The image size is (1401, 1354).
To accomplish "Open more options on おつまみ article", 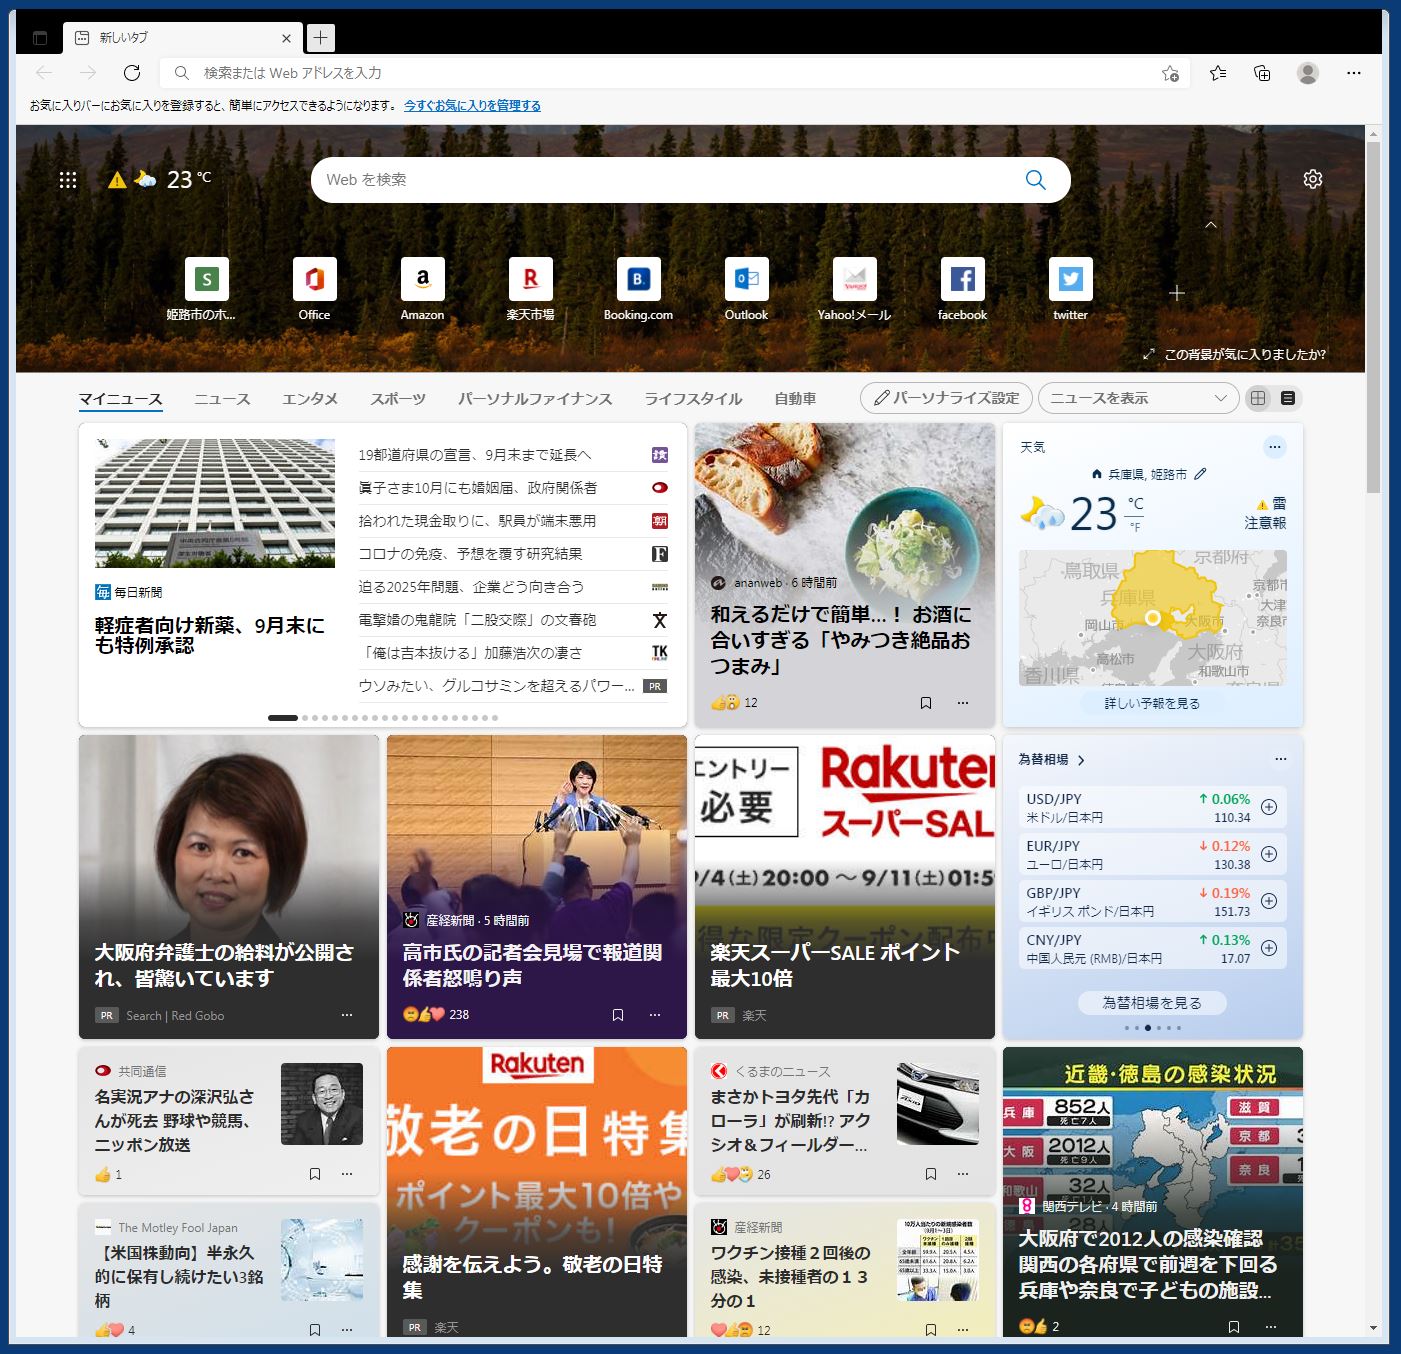I will (x=963, y=703).
